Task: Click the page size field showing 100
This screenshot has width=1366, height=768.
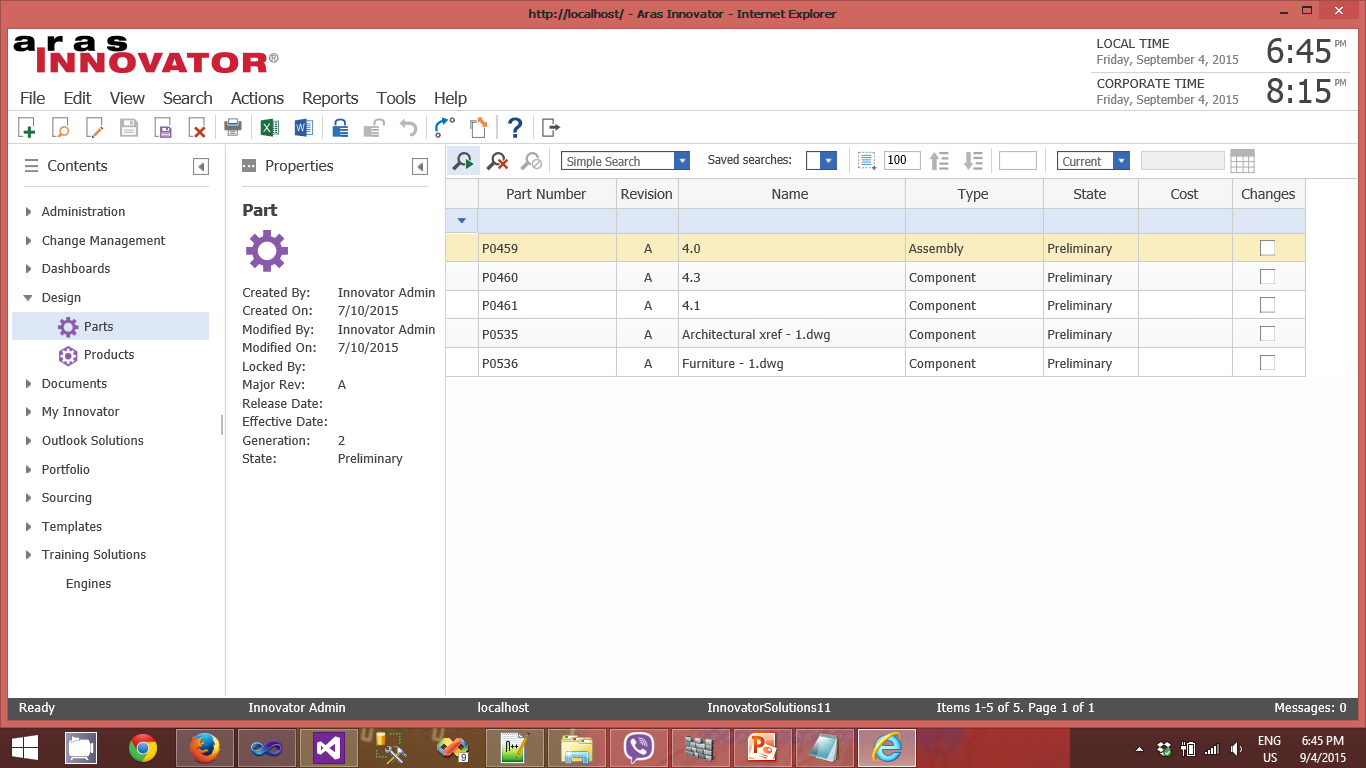Action: tap(901, 161)
